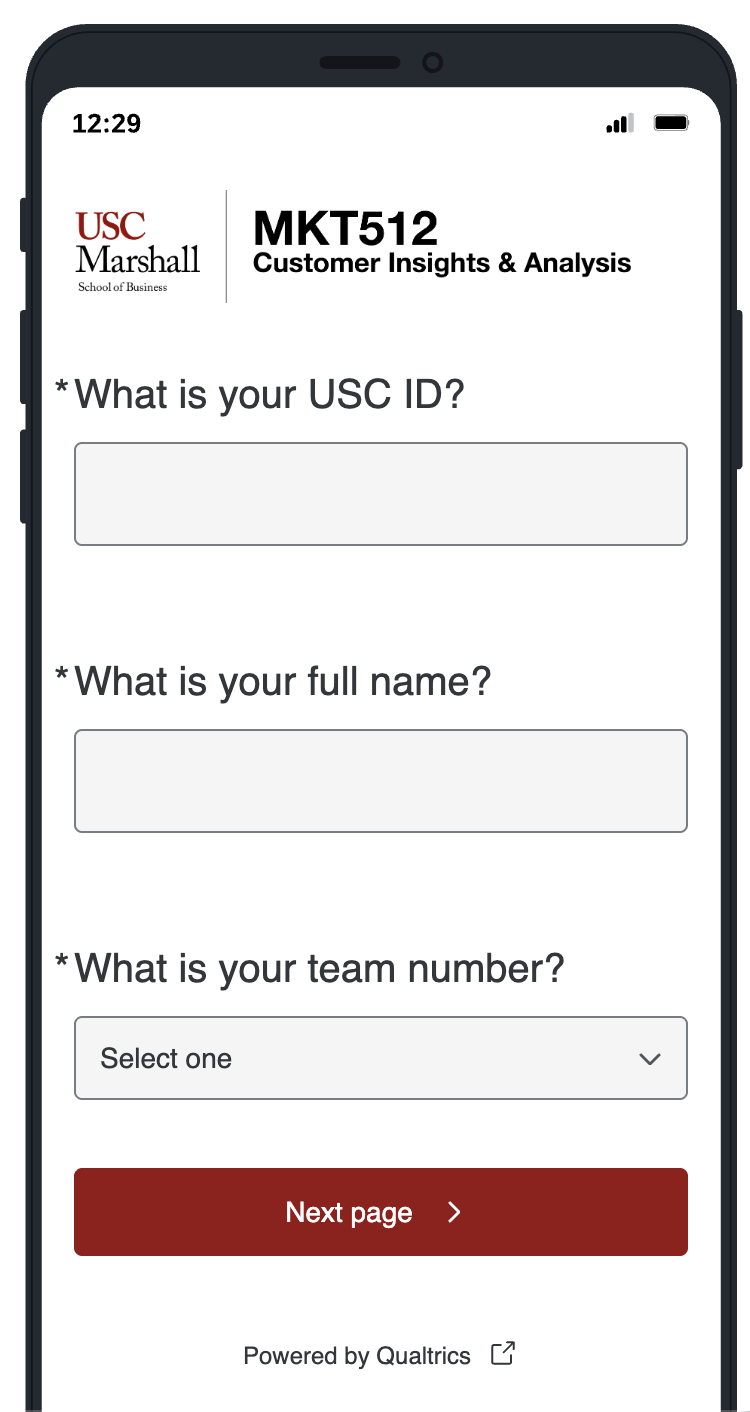This screenshot has width=750, height=1412.
Task: Click the USC Marshall logo
Action: click(137, 250)
